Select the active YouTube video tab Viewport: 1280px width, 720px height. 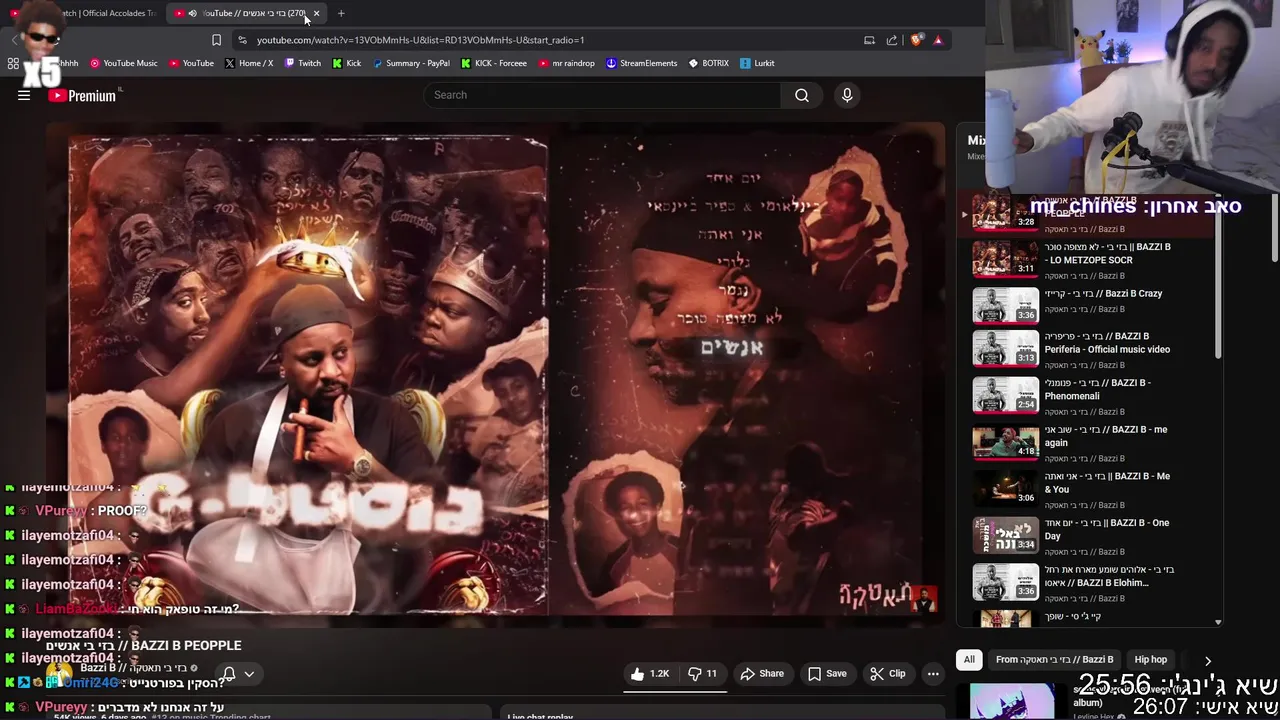(247, 13)
